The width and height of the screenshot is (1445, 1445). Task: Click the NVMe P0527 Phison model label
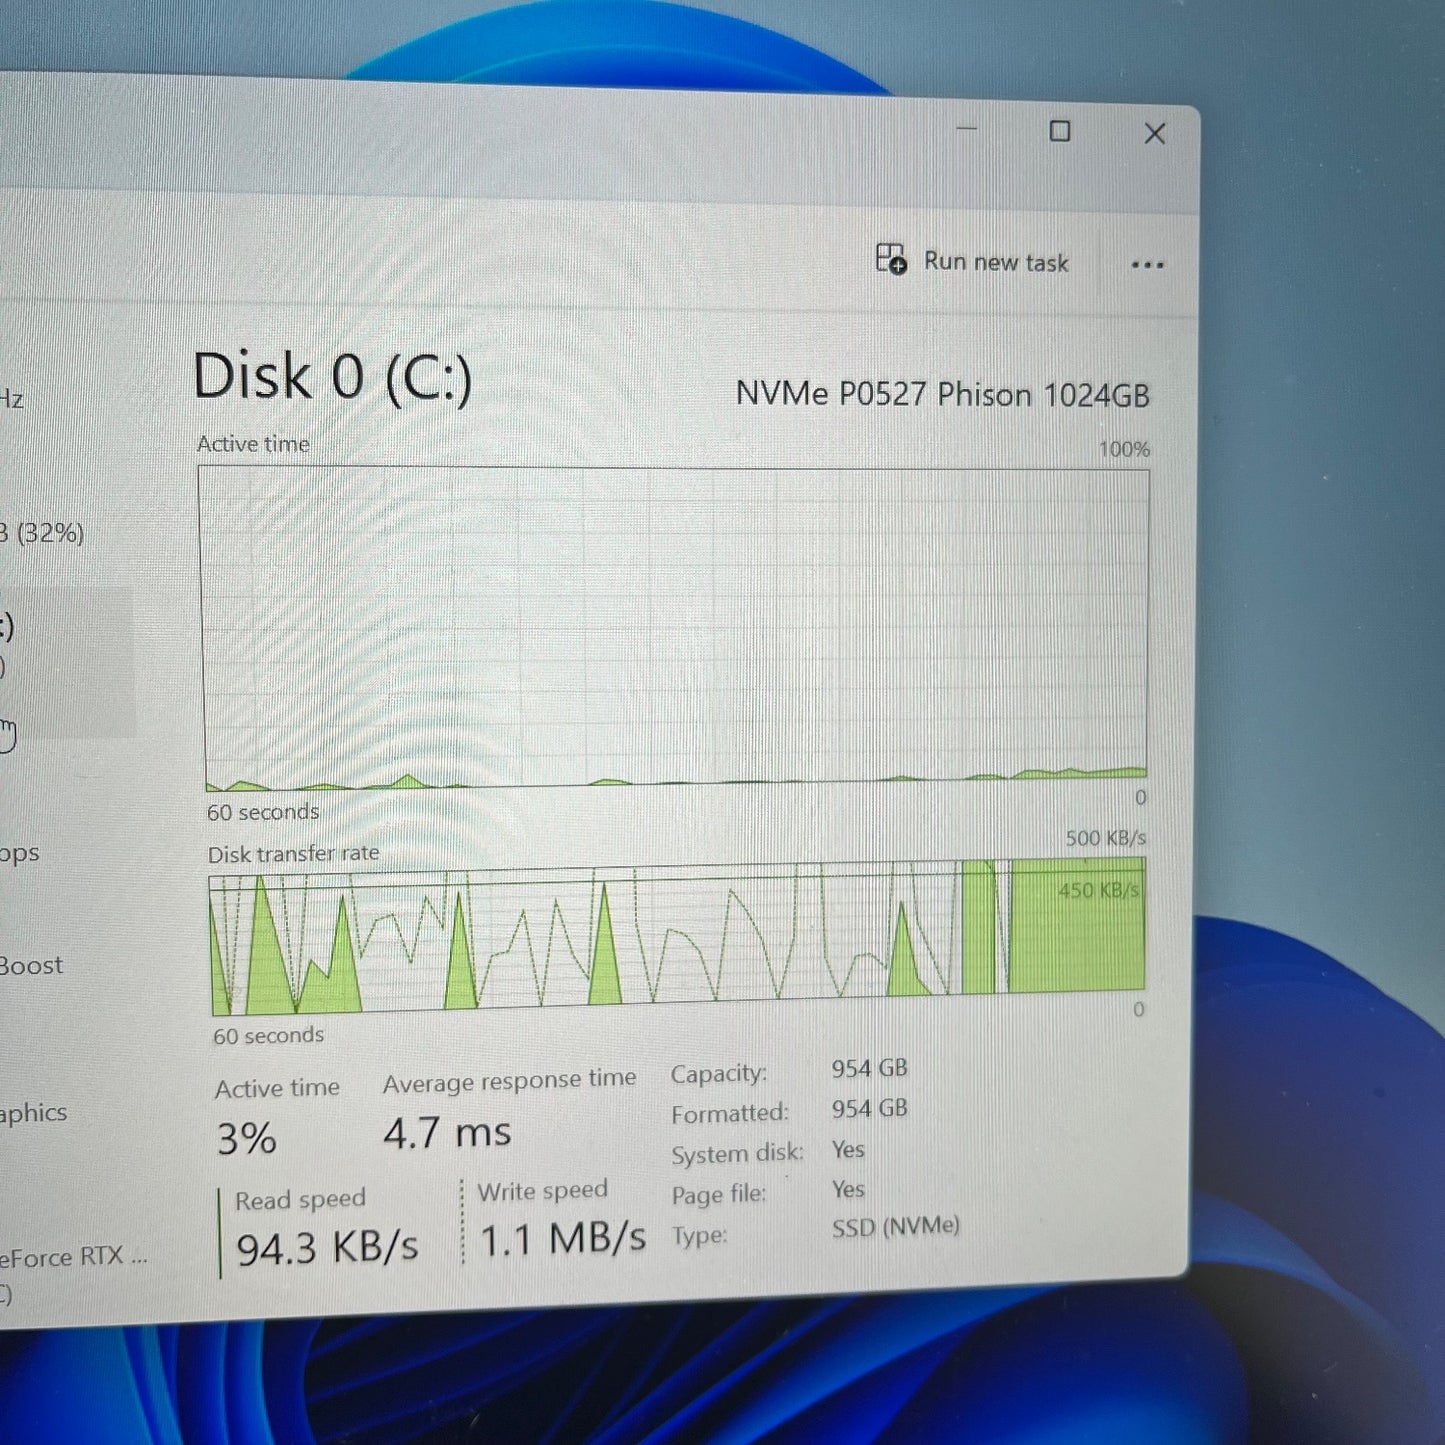pyautogui.click(x=941, y=394)
